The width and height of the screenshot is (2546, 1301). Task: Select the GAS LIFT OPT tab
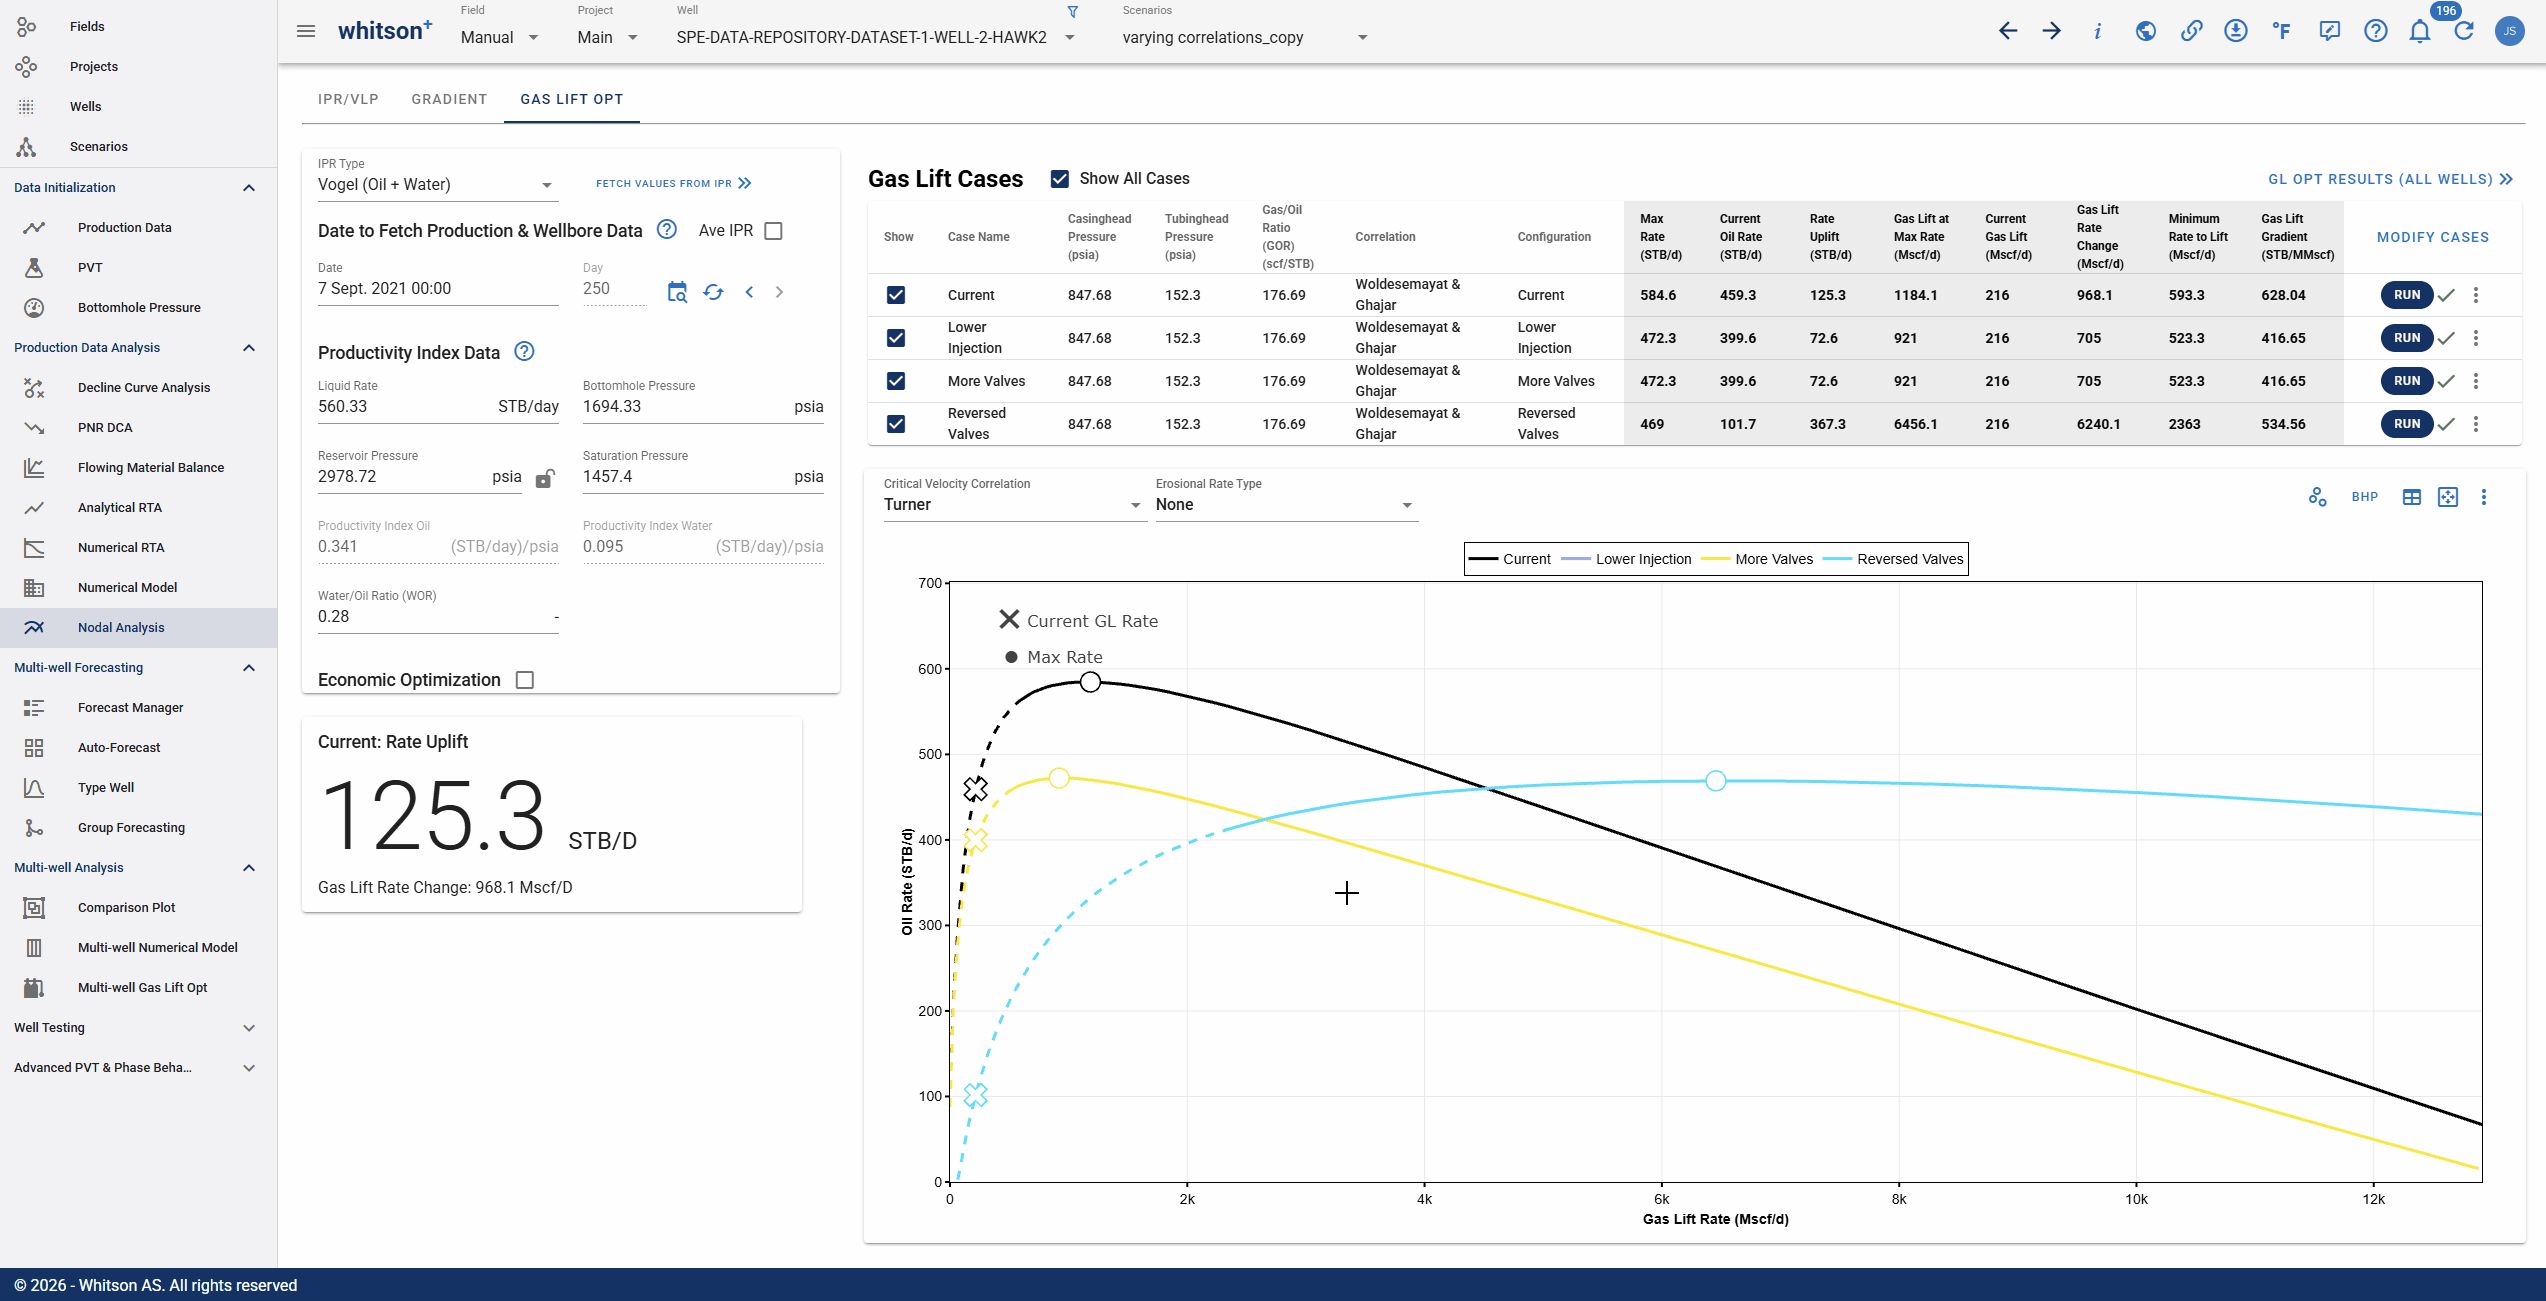pos(572,99)
